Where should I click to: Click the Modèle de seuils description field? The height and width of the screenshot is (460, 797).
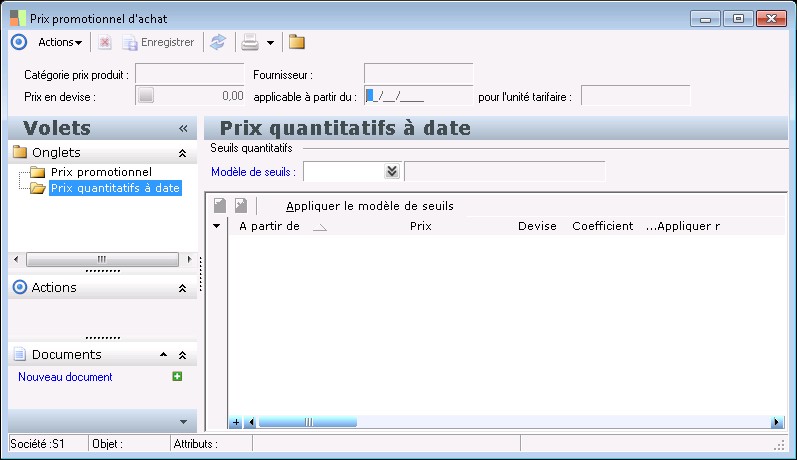point(505,171)
